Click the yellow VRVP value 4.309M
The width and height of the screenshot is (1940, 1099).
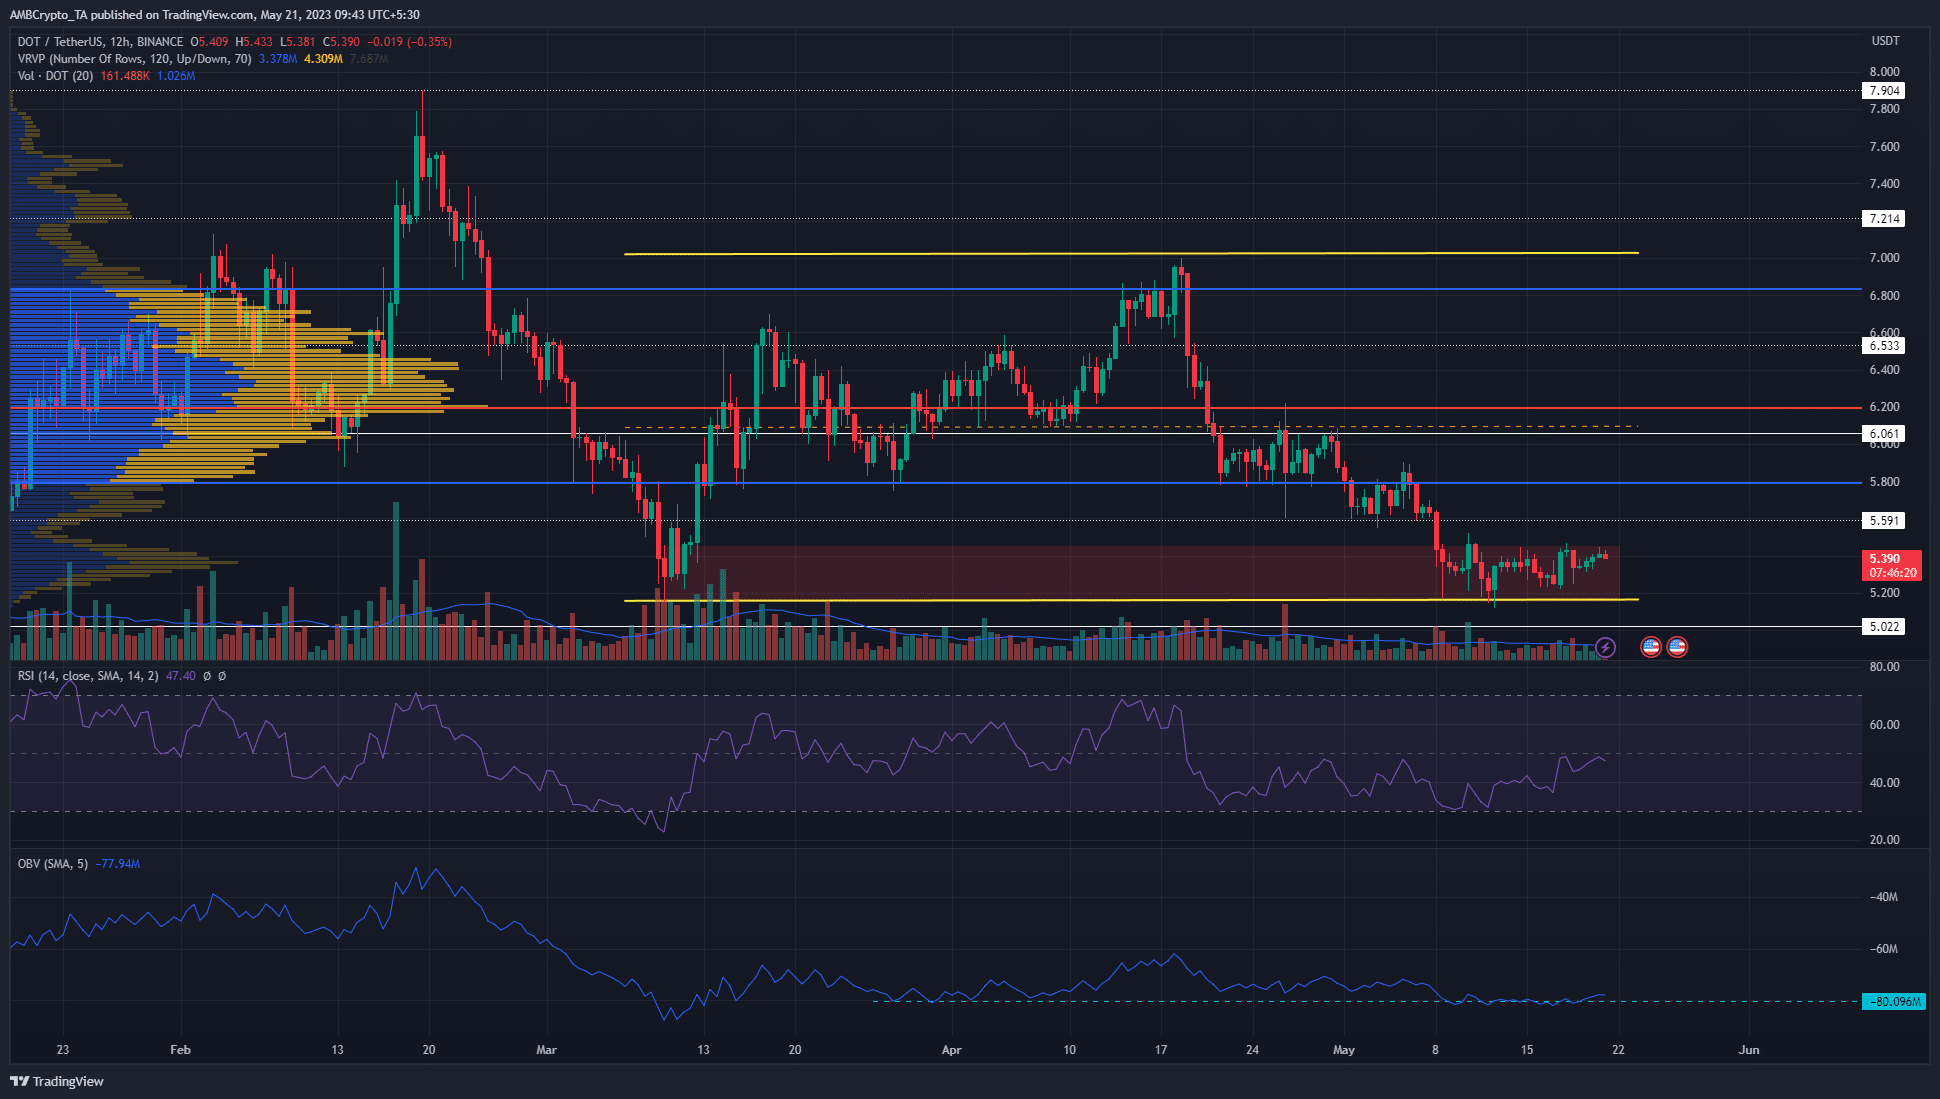coord(323,59)
